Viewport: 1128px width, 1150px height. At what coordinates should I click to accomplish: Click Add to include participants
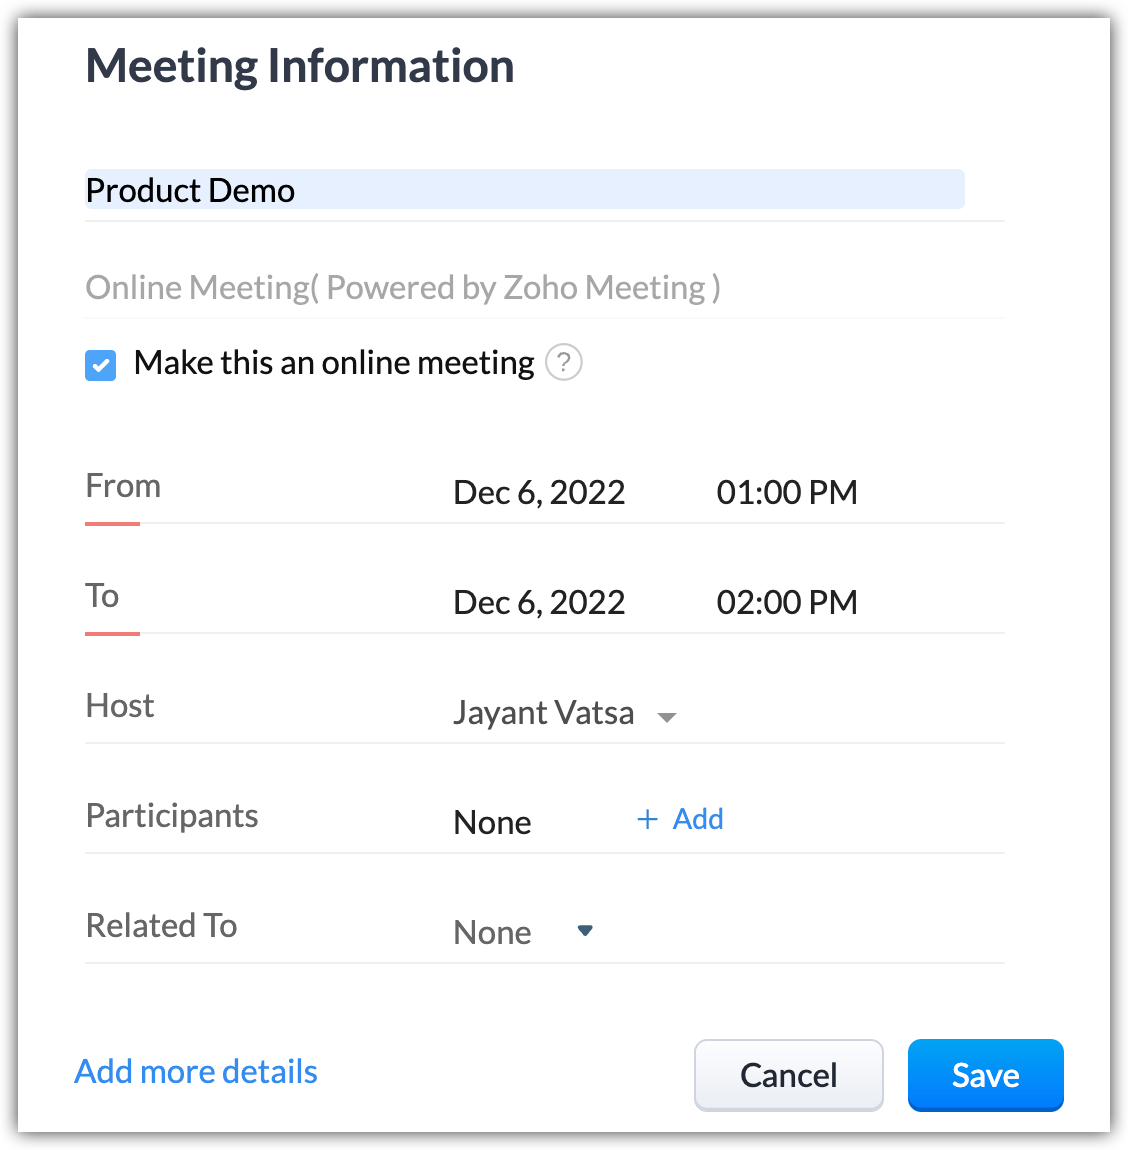click(698, 820)
